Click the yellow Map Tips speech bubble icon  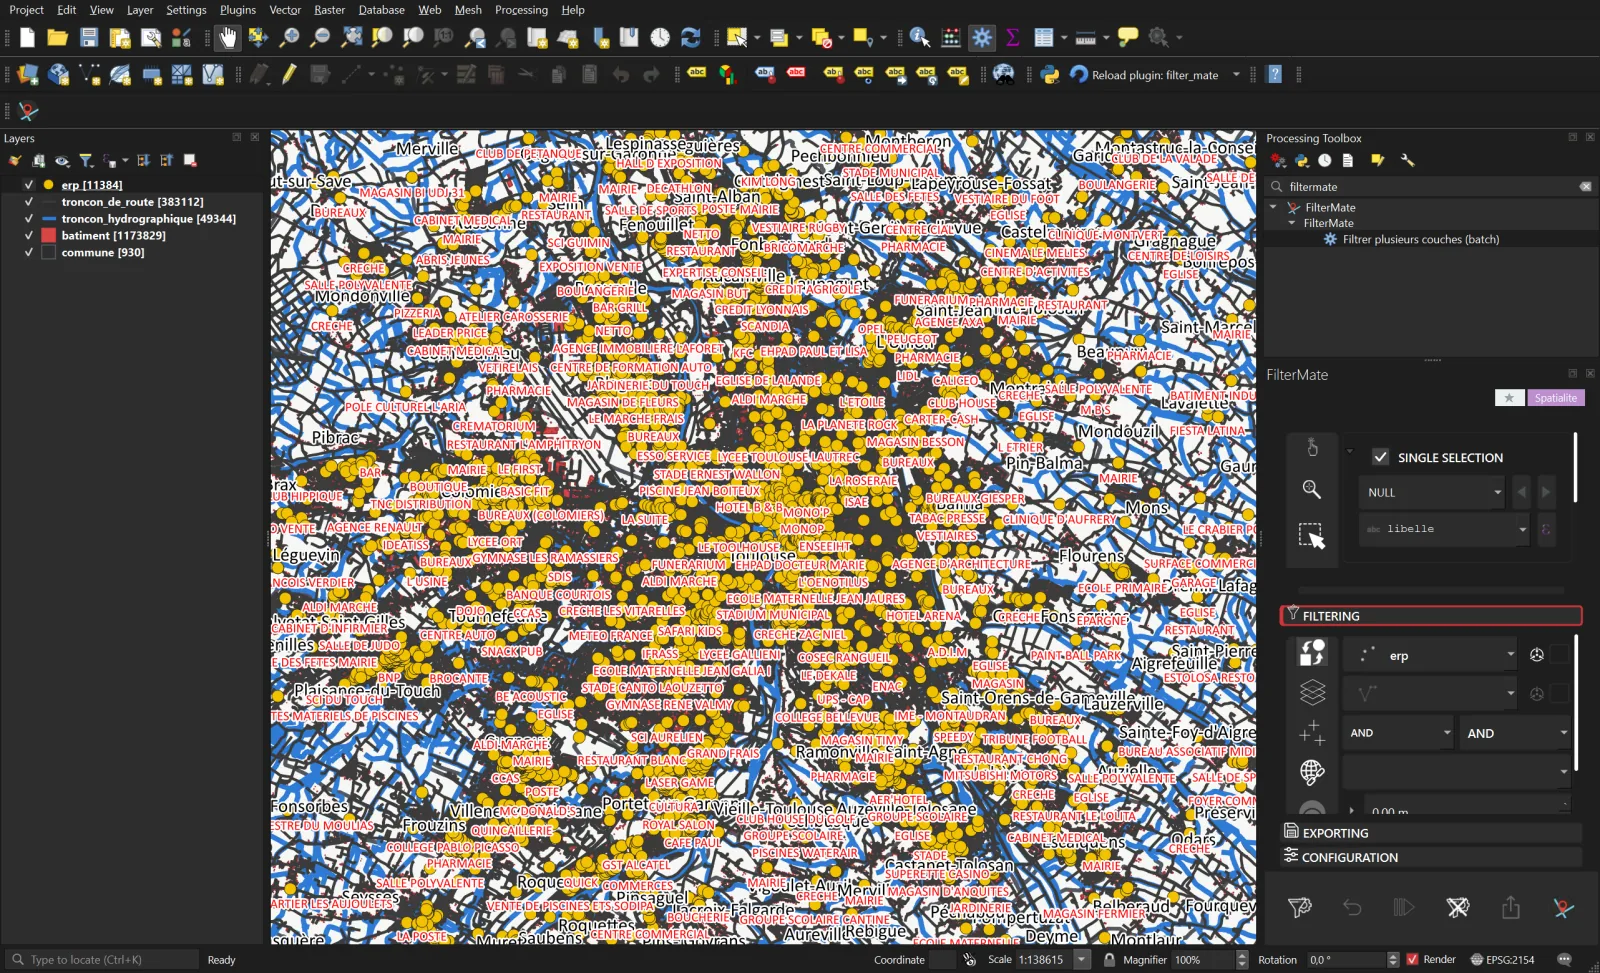pos(1128,38)
